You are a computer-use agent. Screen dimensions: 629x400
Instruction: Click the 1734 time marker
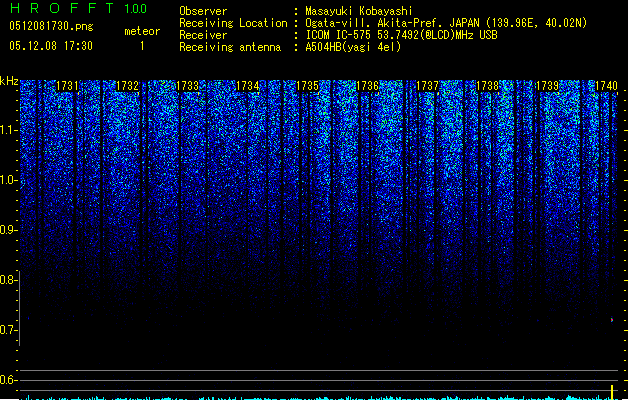point(248,86)
